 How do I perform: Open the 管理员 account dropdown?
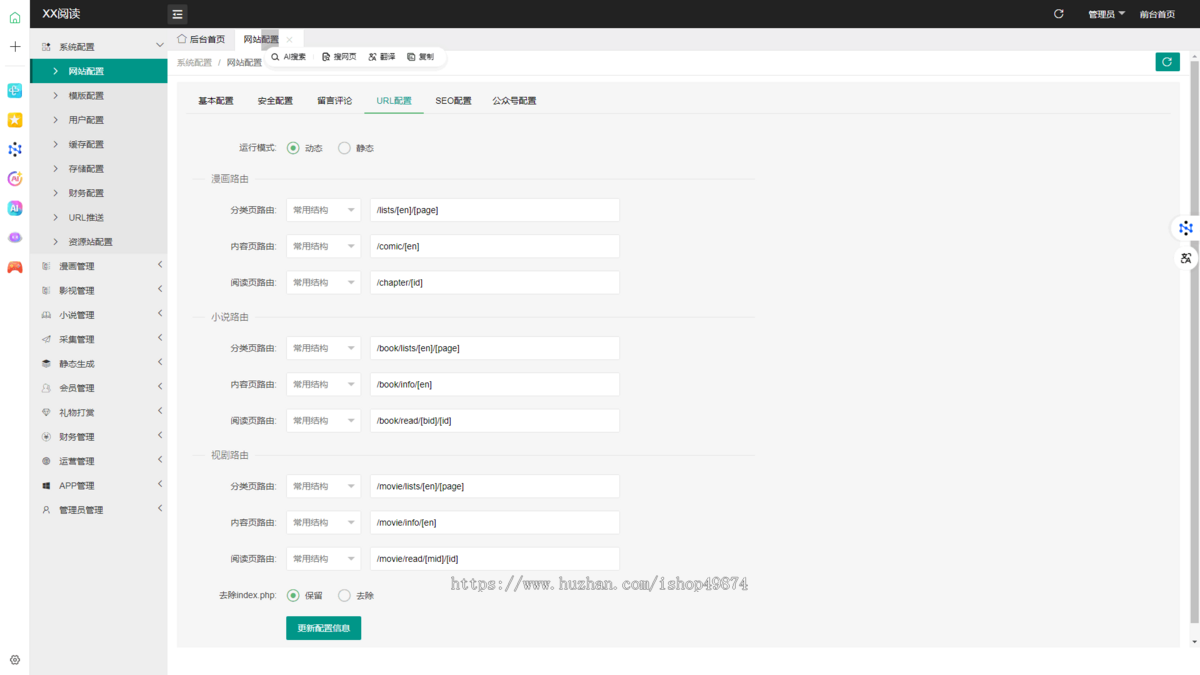tap(1106, 14)
